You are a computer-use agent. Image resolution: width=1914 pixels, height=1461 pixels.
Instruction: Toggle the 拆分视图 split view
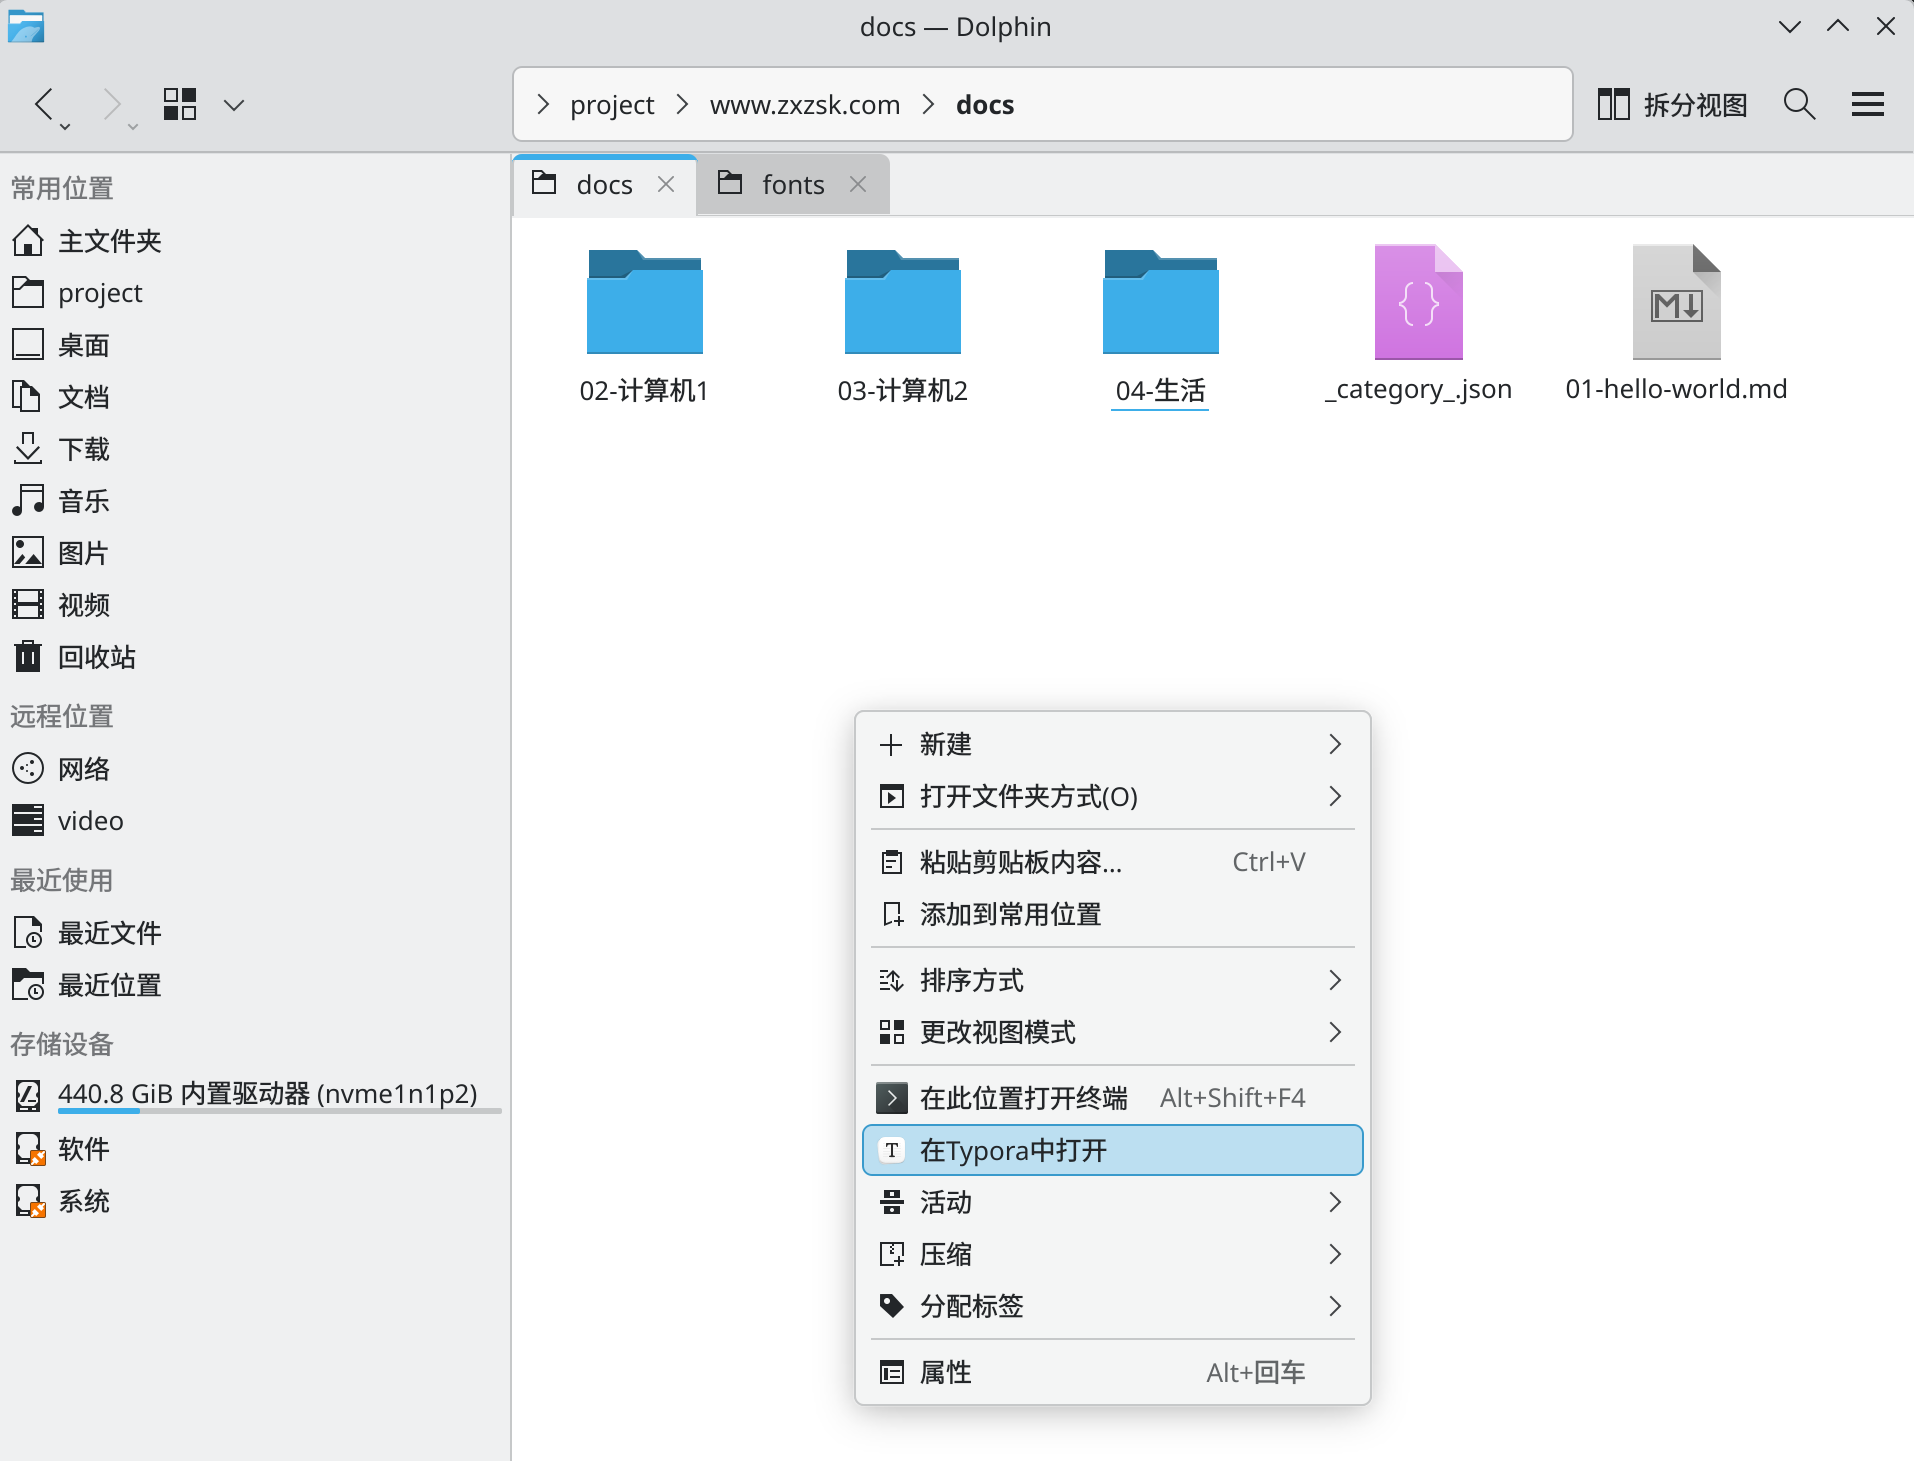(x=1672, y=104)
